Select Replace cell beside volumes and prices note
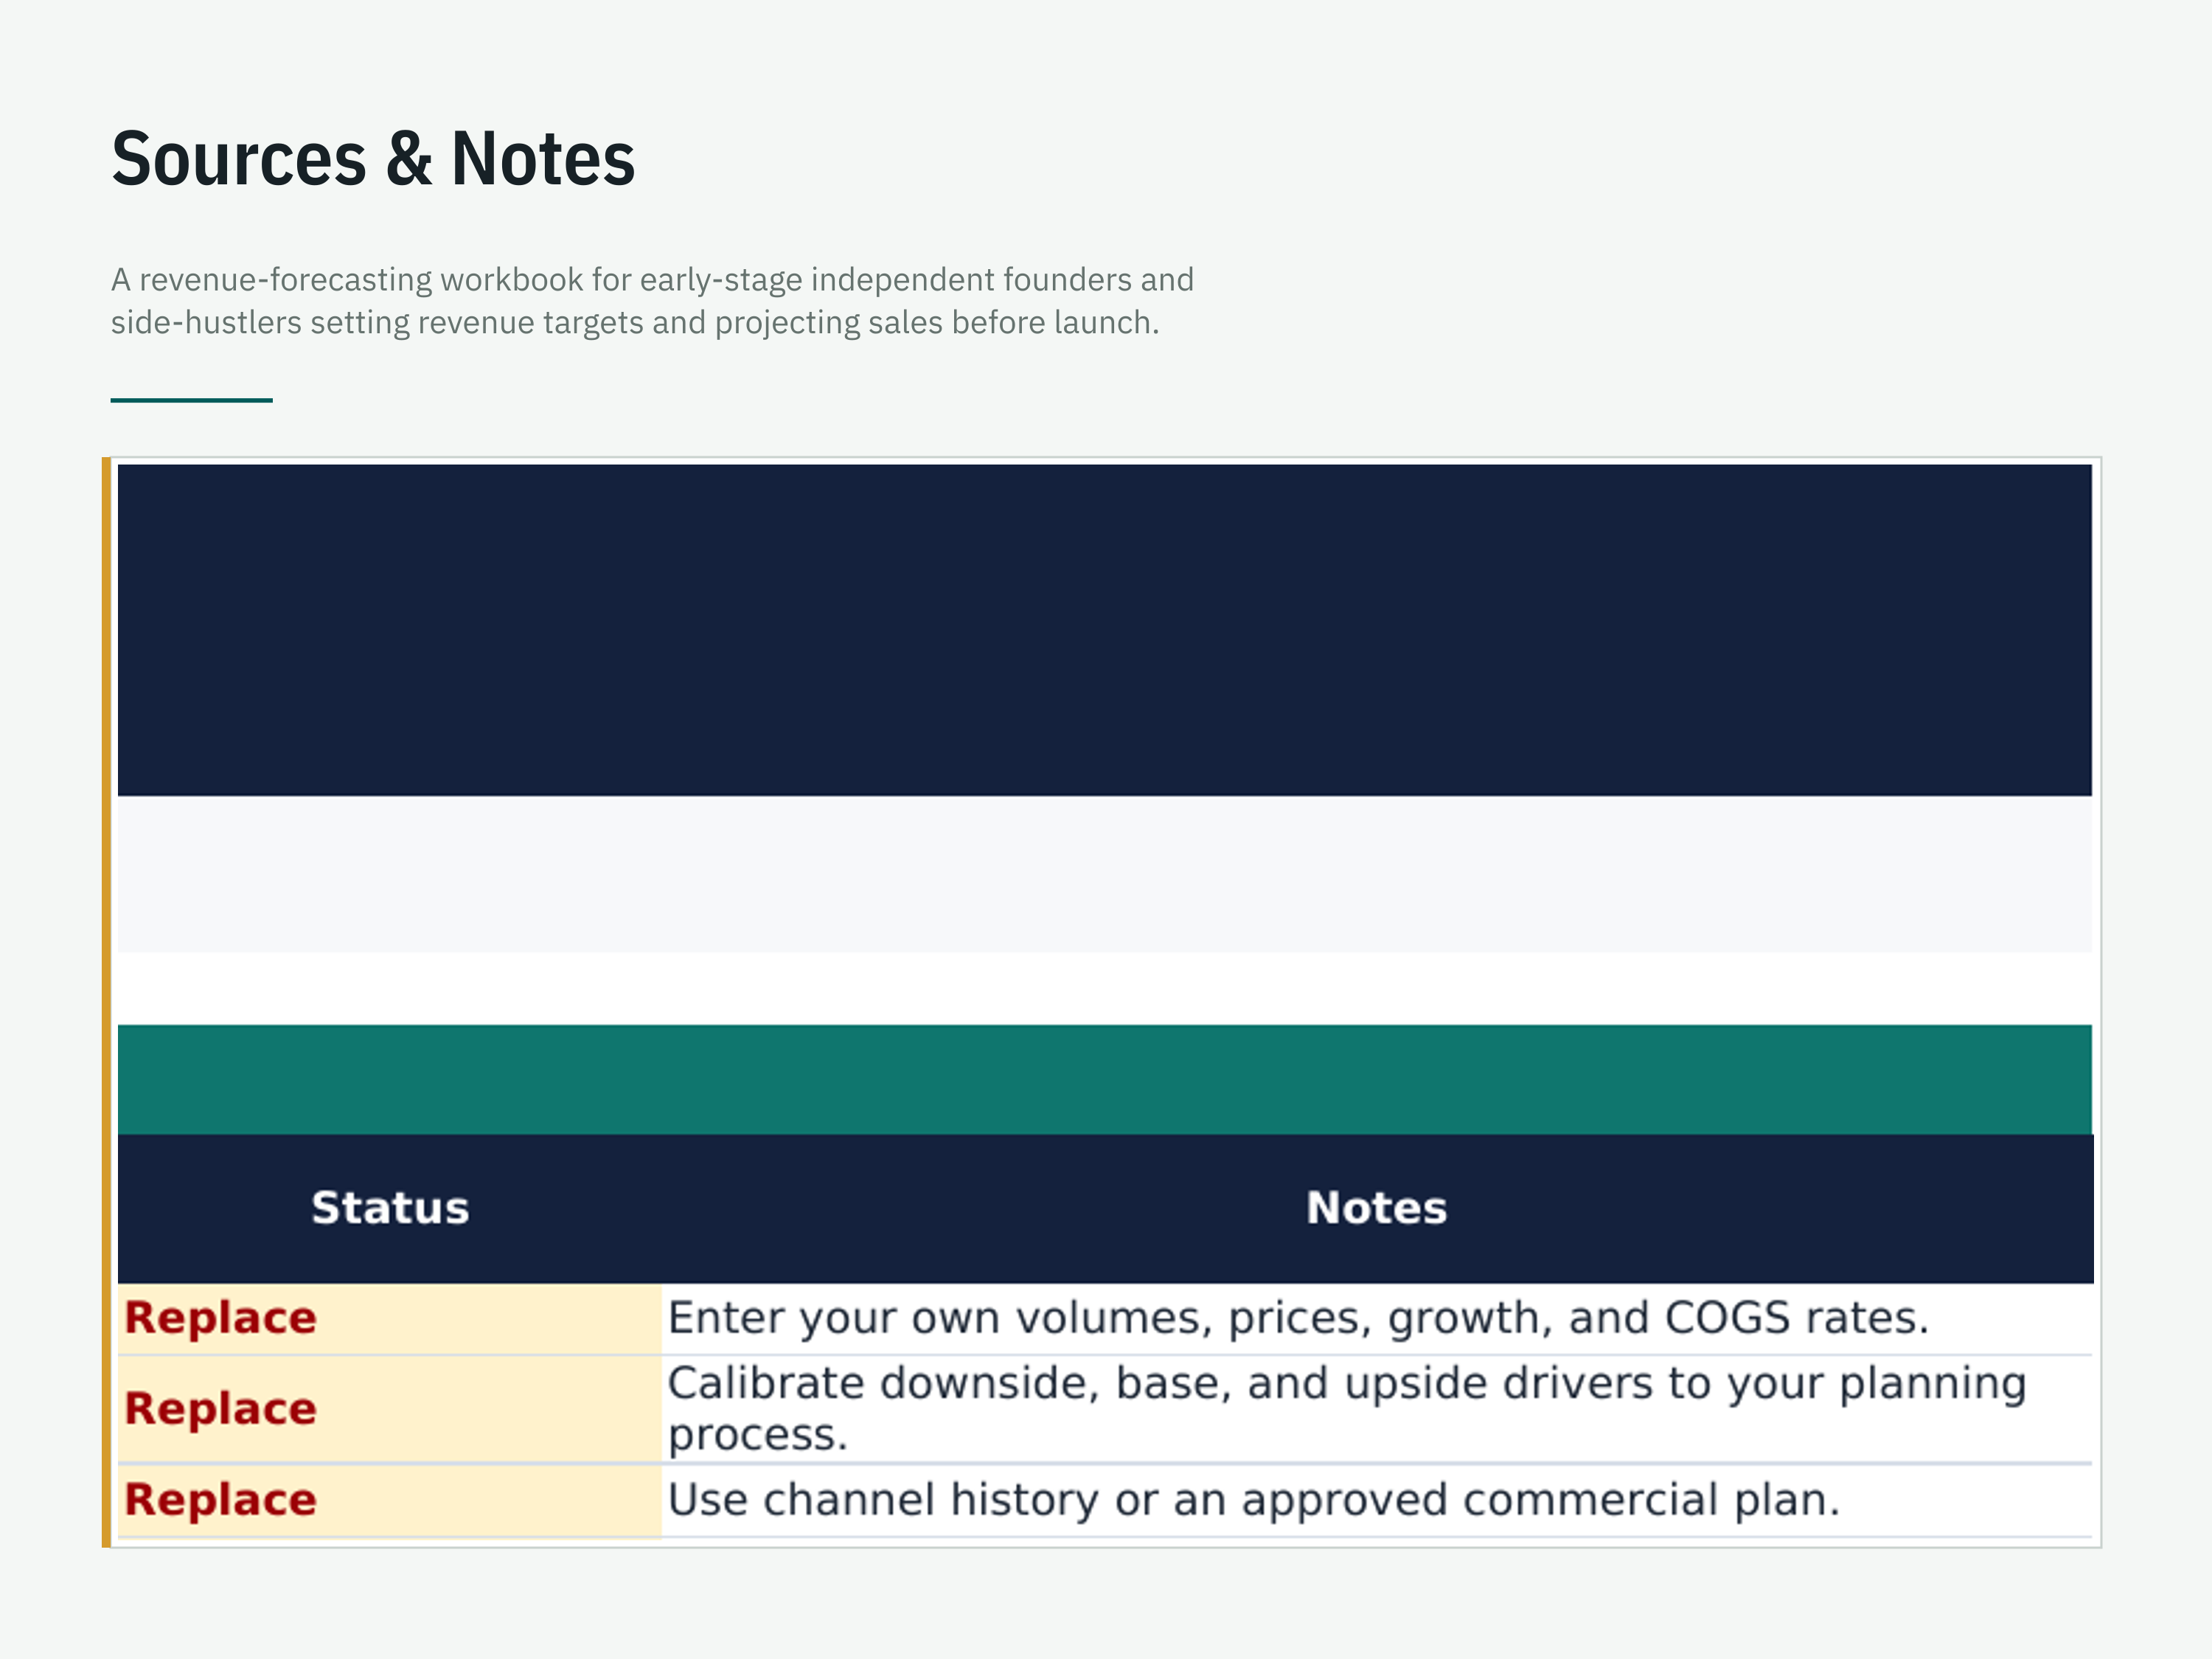The width and height of the screenshot is (2212, 1659). 390,1319
